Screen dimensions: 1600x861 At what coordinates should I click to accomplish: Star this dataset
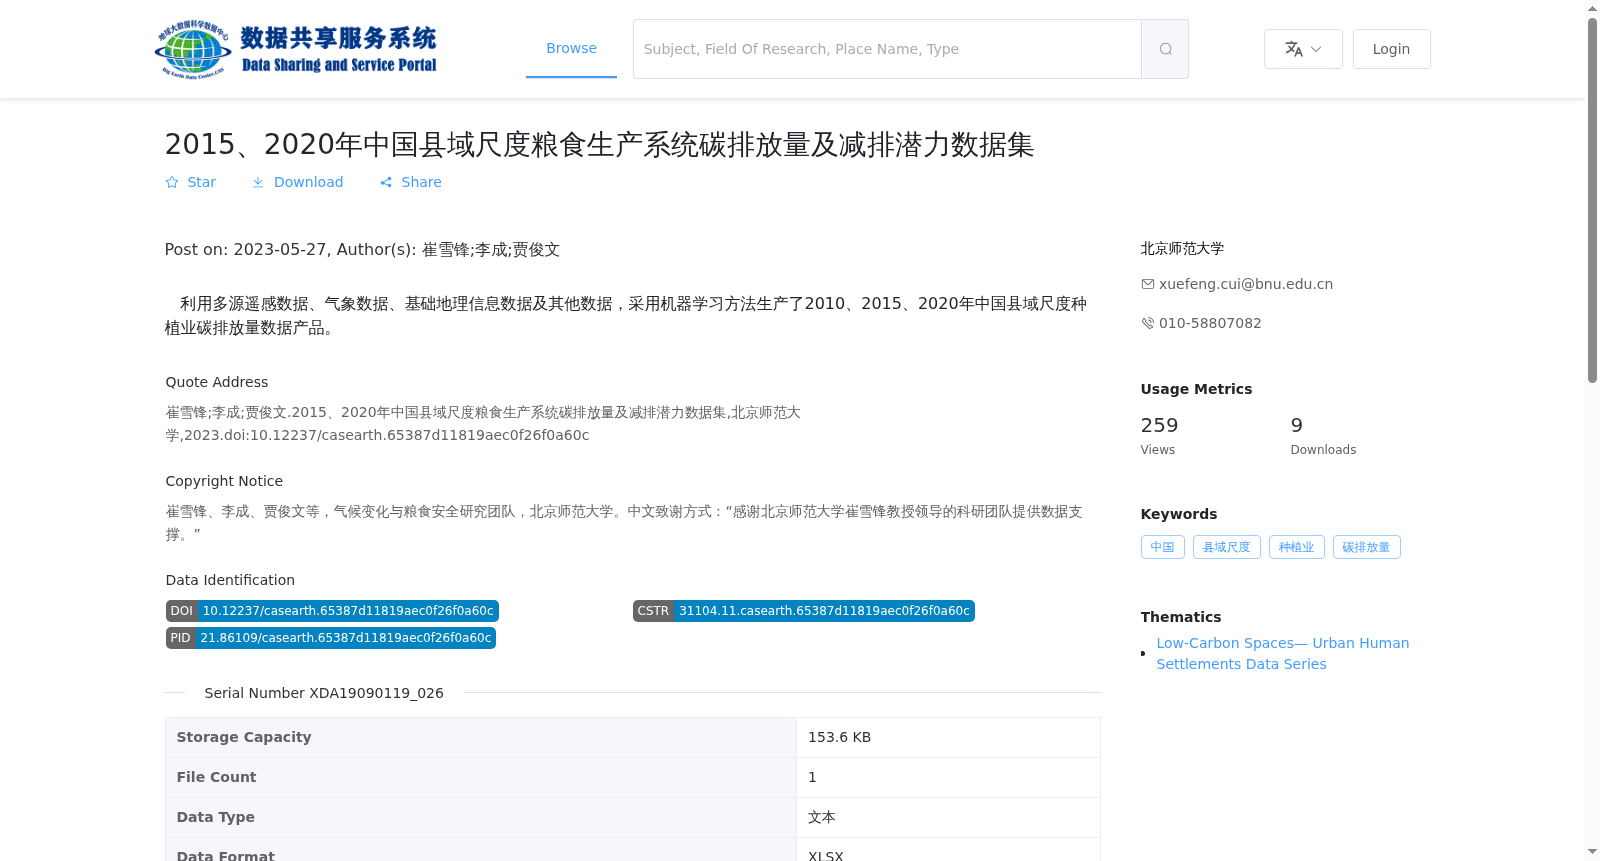[x=190, y=182]
